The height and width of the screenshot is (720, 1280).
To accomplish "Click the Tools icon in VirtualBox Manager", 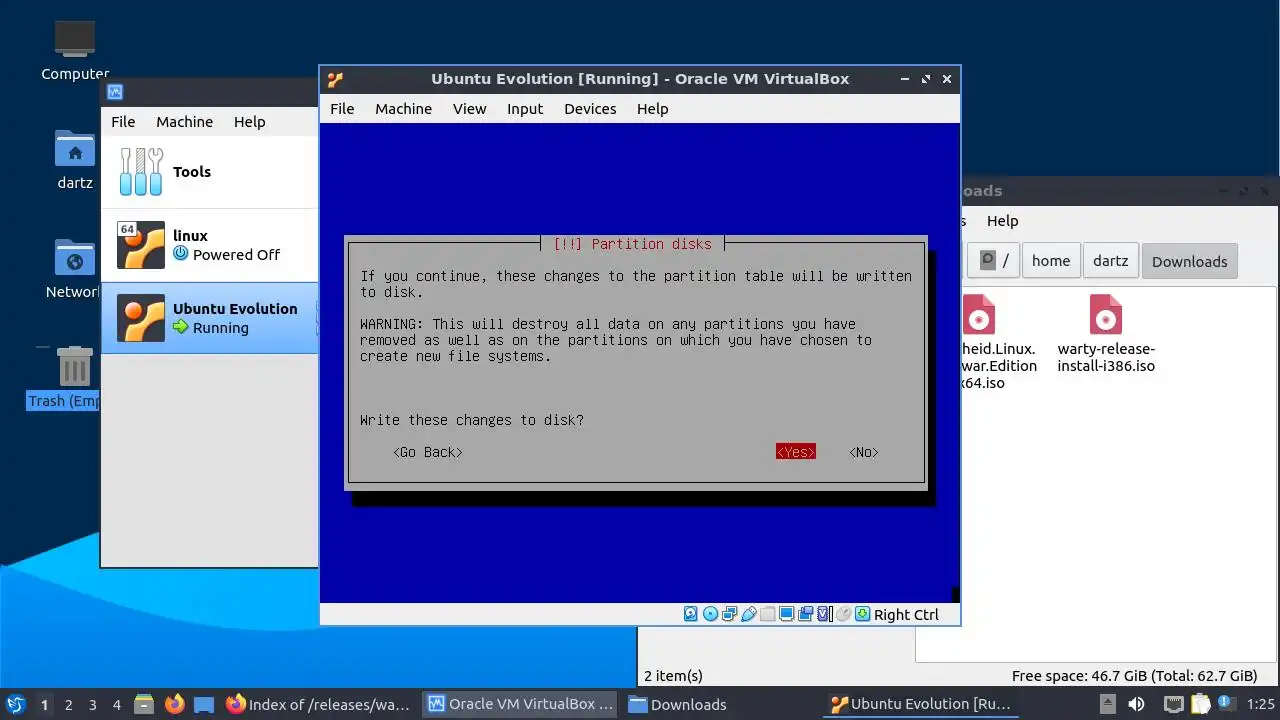I will pos(141,172).
